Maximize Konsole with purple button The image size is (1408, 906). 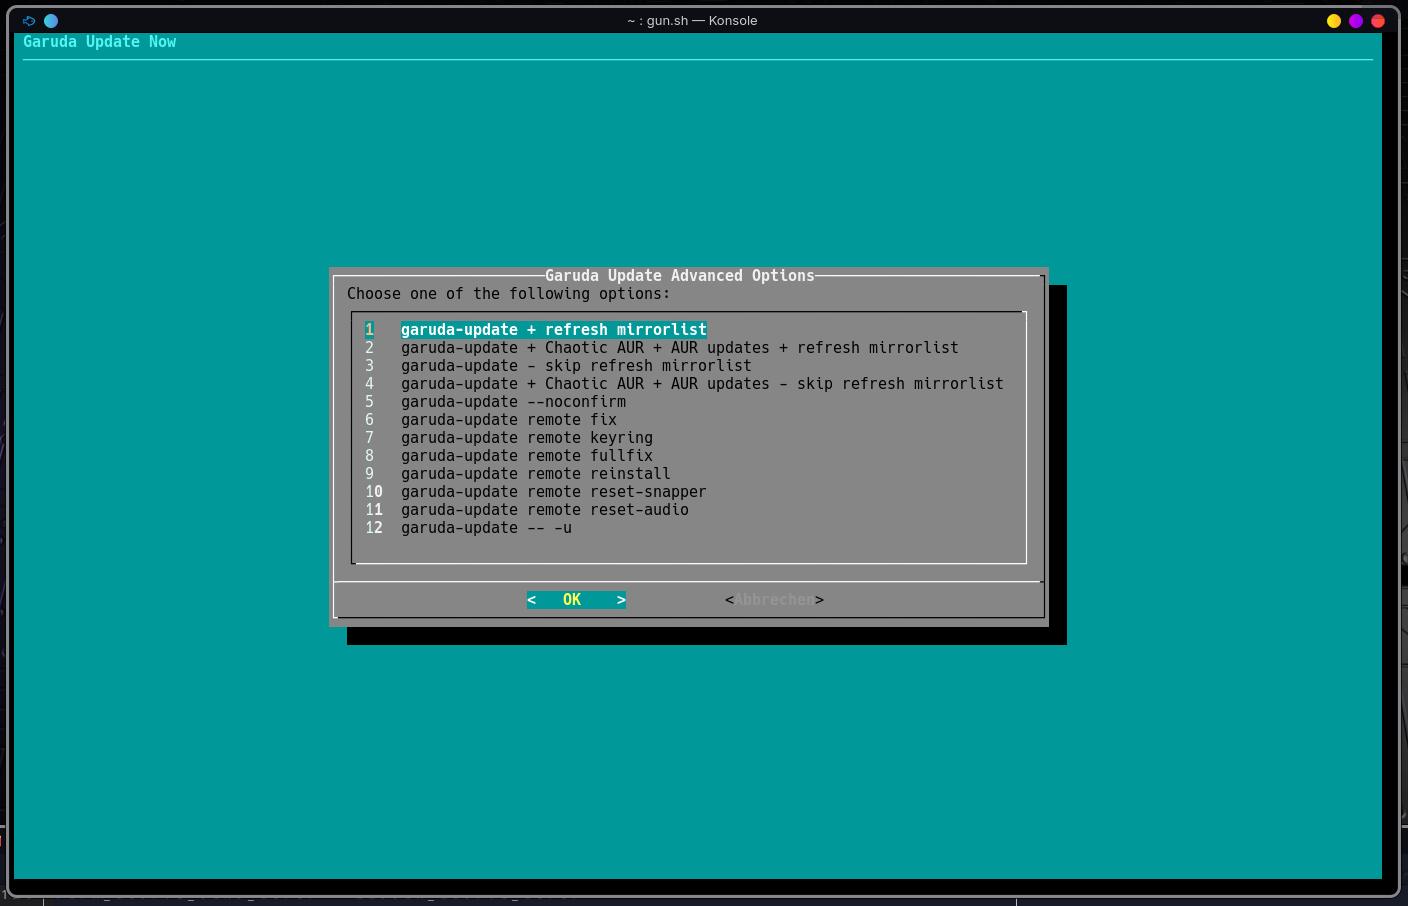(x=1356, y=20)
